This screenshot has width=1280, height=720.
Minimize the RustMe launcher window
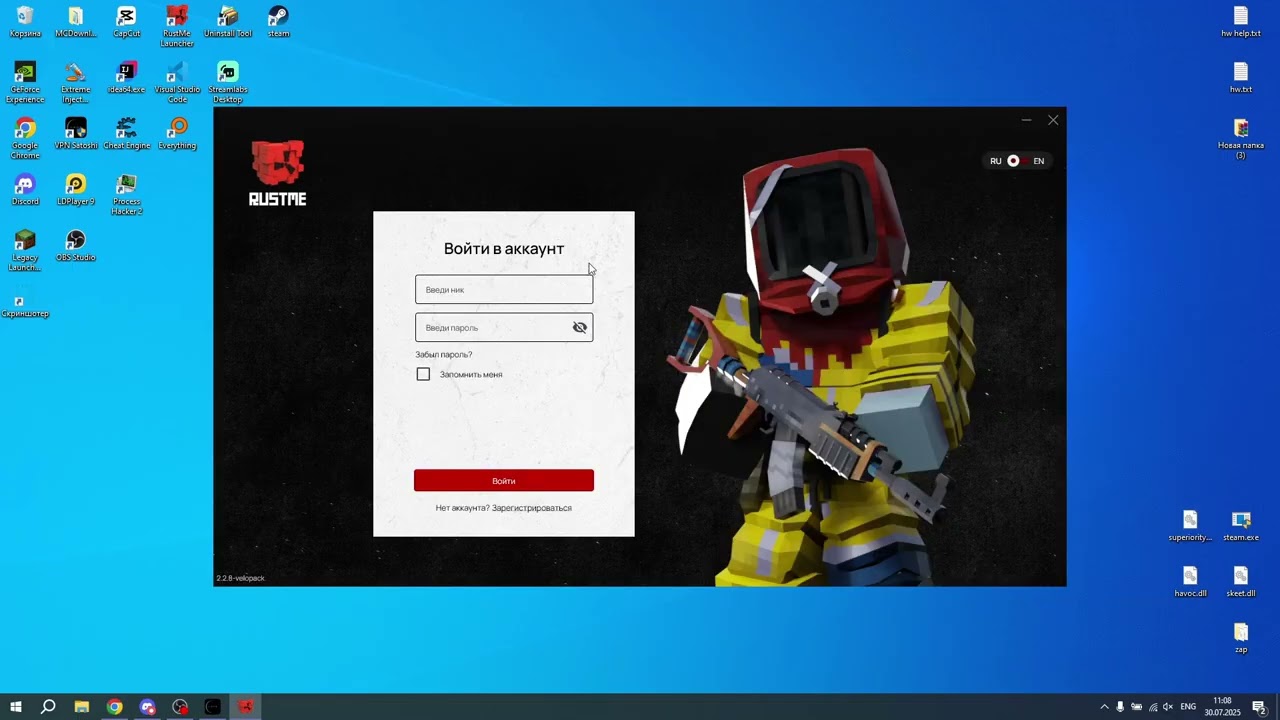click(x=1026, y=120)
